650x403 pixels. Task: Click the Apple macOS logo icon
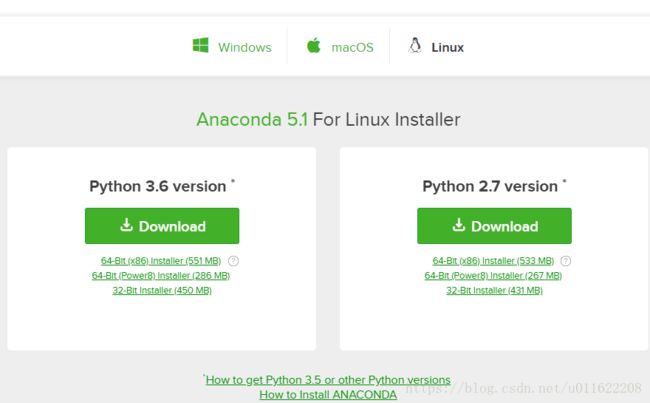click(x=313, y=45)
